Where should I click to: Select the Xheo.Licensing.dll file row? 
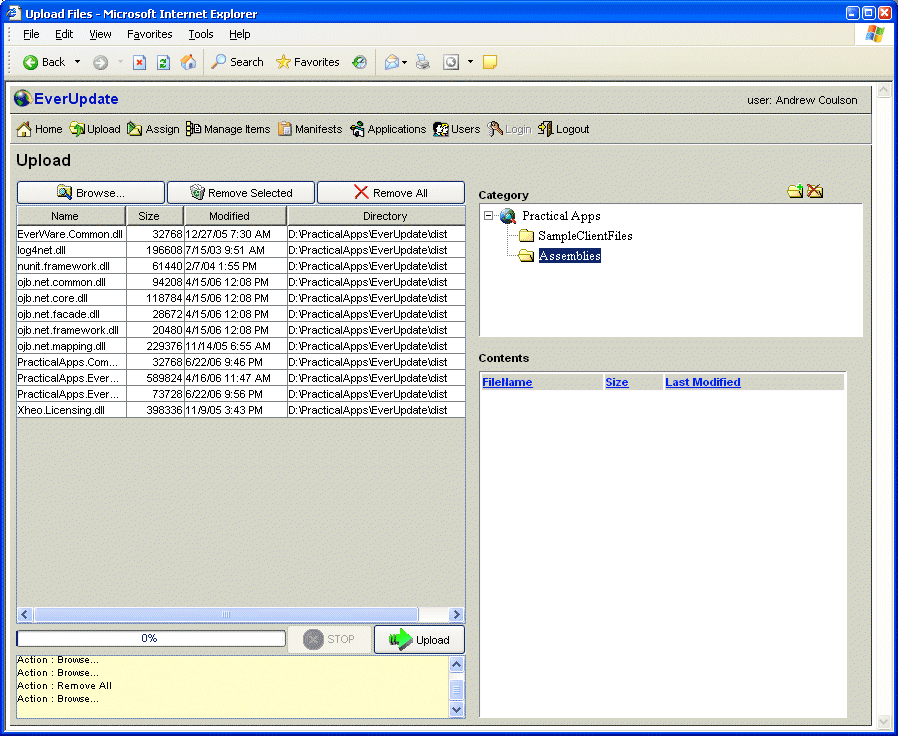coord(241,411)
